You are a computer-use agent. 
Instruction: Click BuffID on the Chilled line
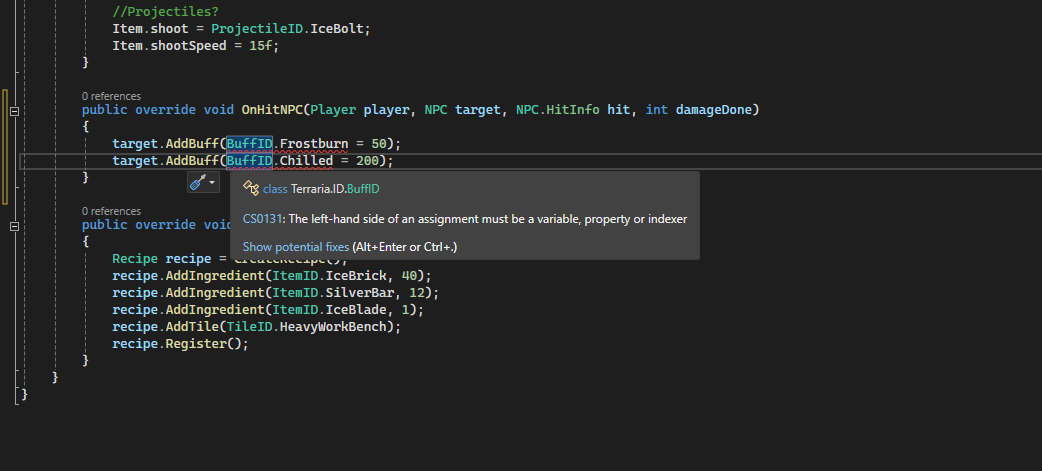coord(249,161)
